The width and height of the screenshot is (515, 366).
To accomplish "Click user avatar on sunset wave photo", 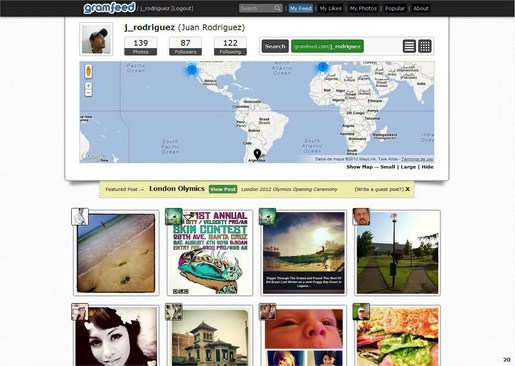I will (268, 217).
